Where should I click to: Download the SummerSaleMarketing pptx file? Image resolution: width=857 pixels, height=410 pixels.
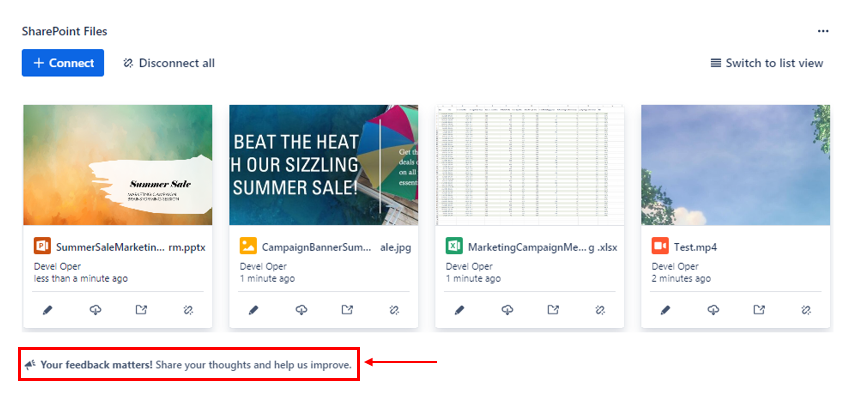click(x=95, y=310)
